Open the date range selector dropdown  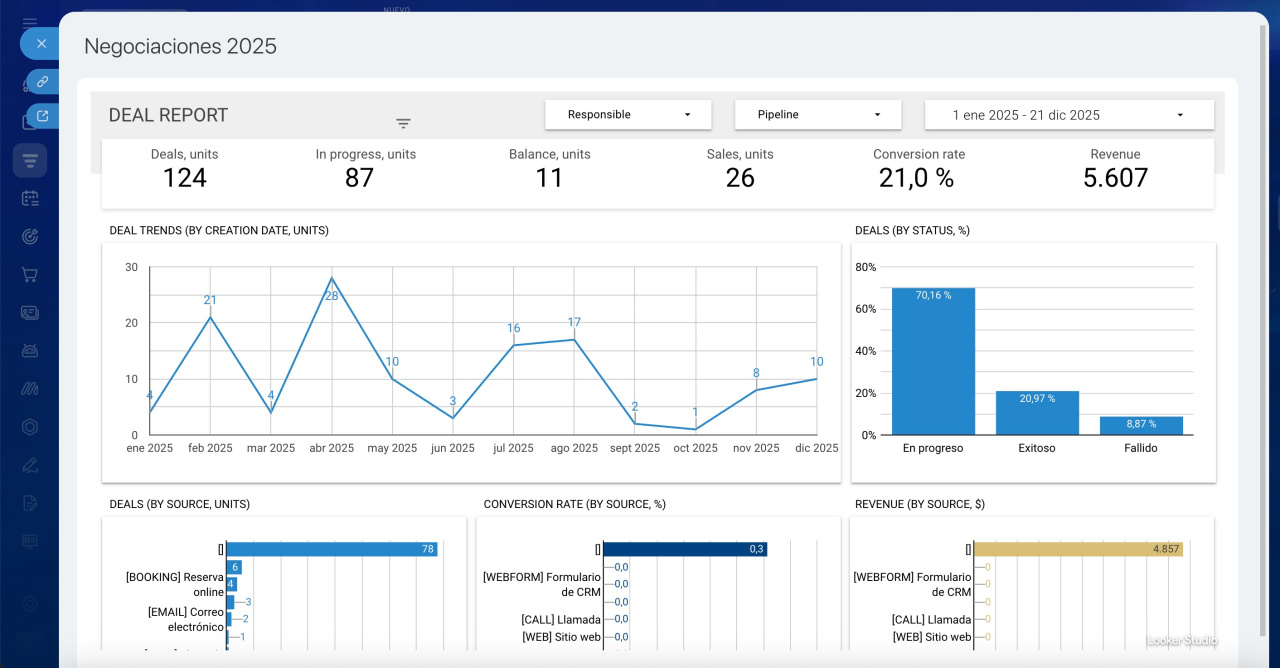point(1068,115)
